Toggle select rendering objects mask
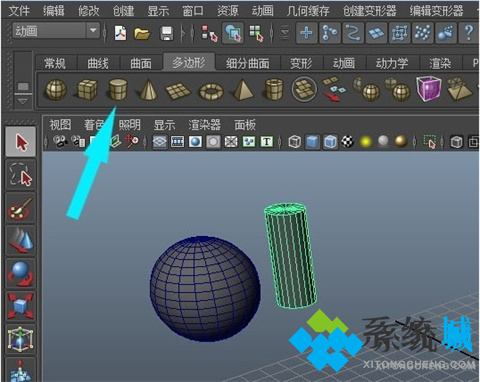480x382 pixels. [x=446, y=33]
